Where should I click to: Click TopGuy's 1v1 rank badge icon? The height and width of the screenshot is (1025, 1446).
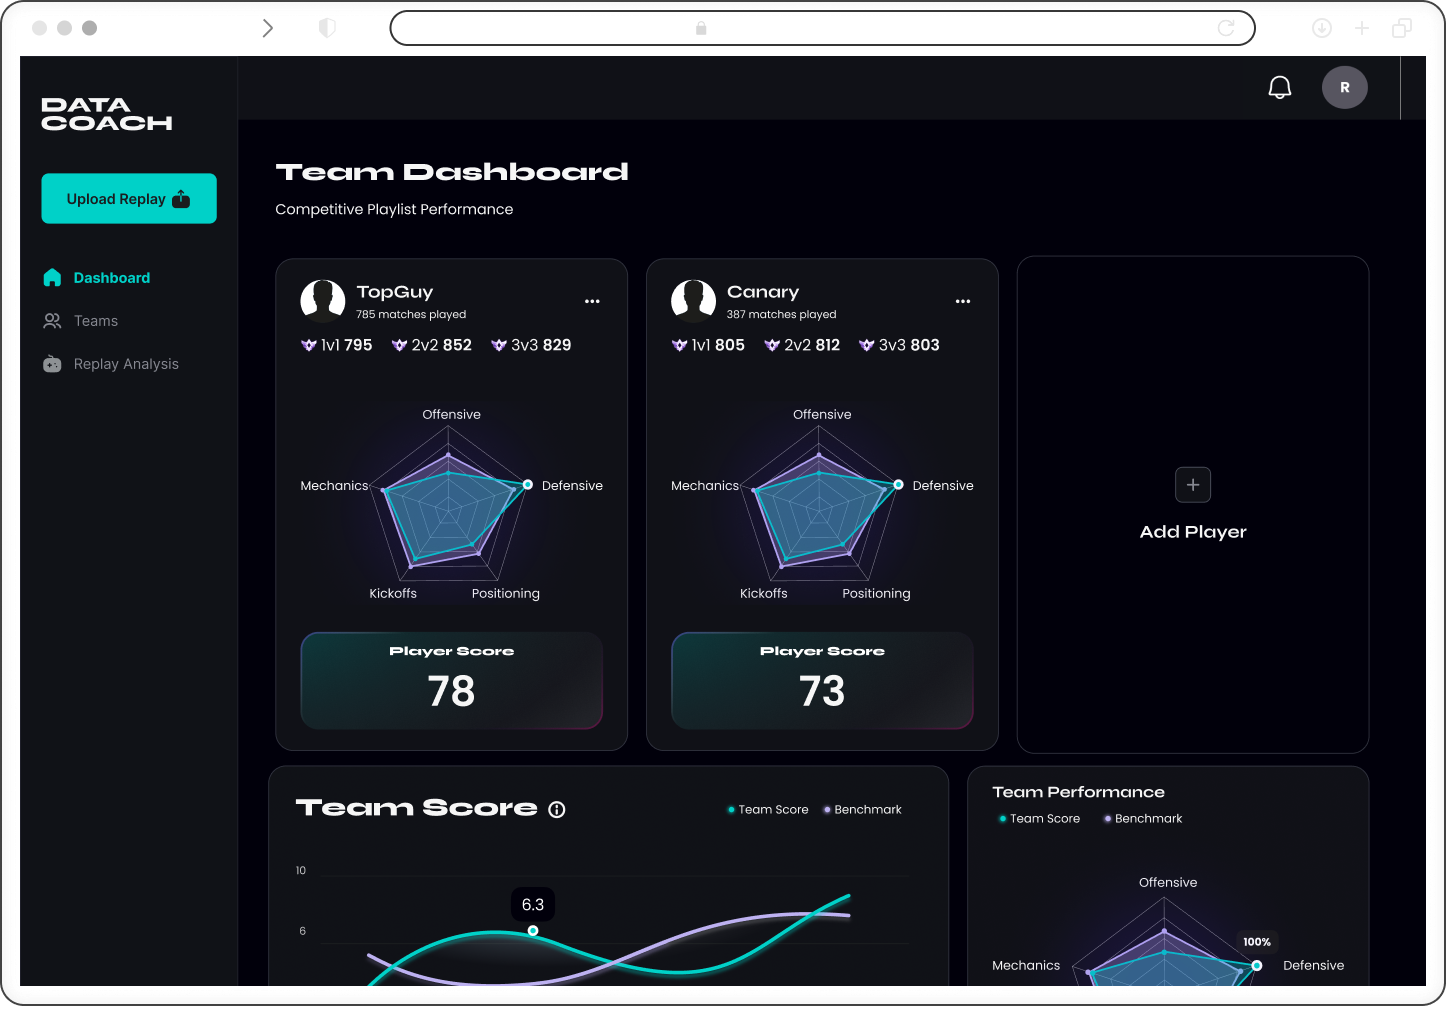(308, 344)
